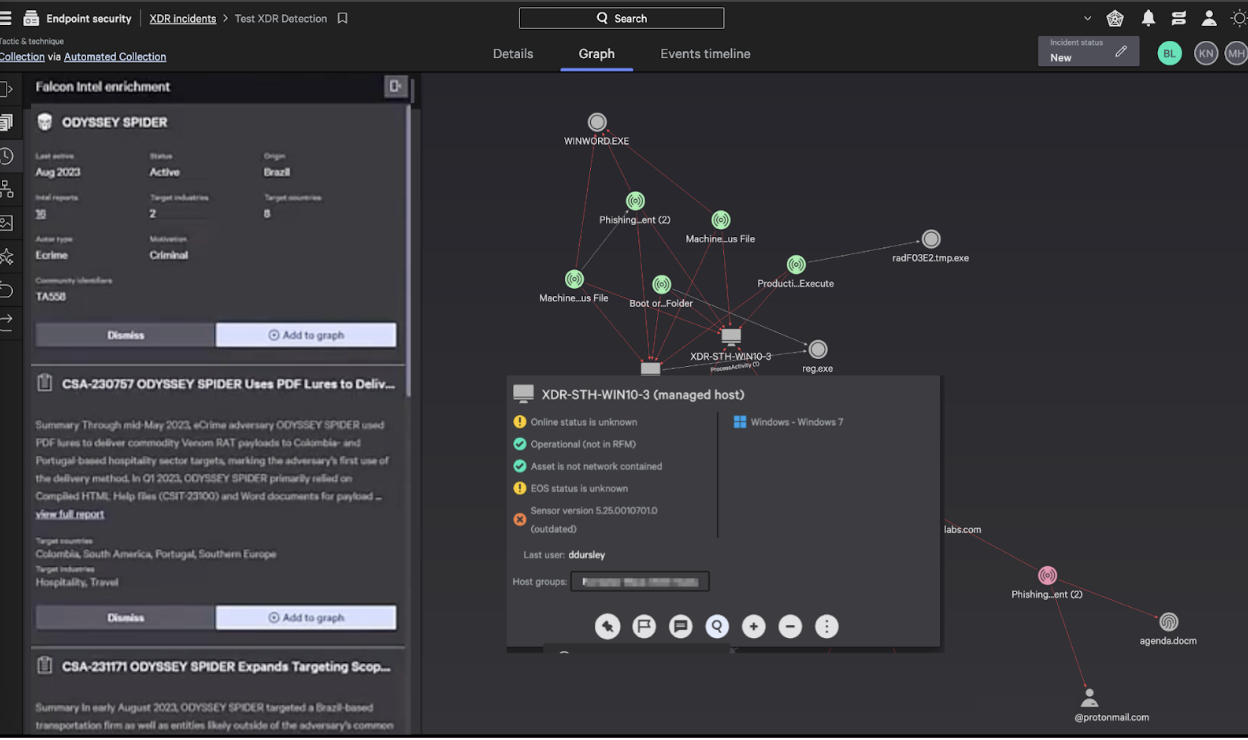
Task: Open the Falcon pentagon icon in header
Action: [1115, 18]
